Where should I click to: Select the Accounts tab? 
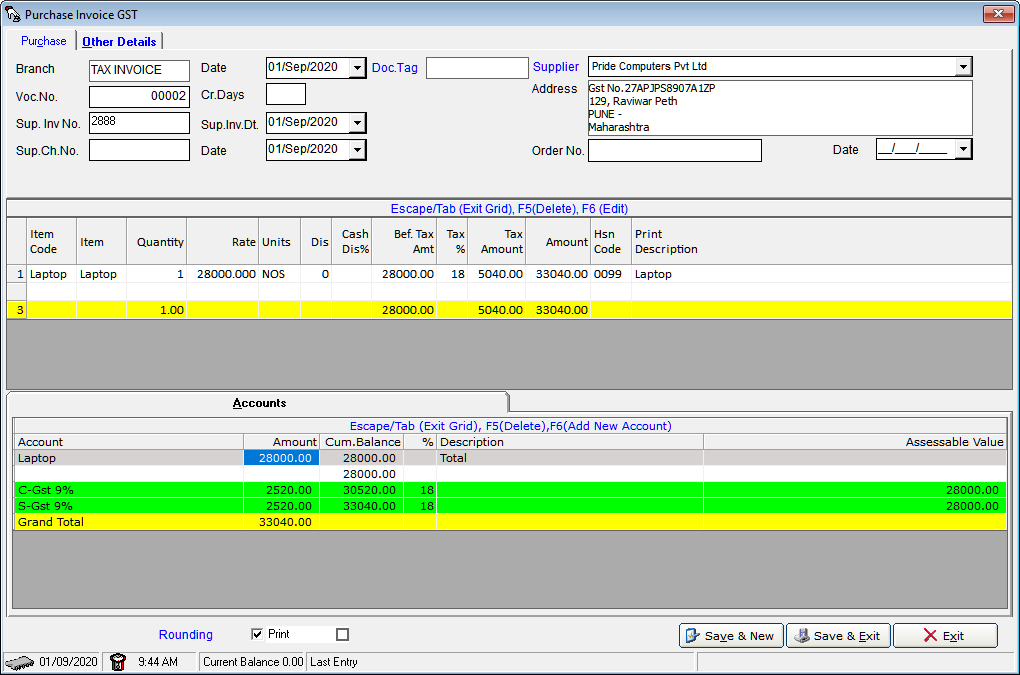coord(259,403)
